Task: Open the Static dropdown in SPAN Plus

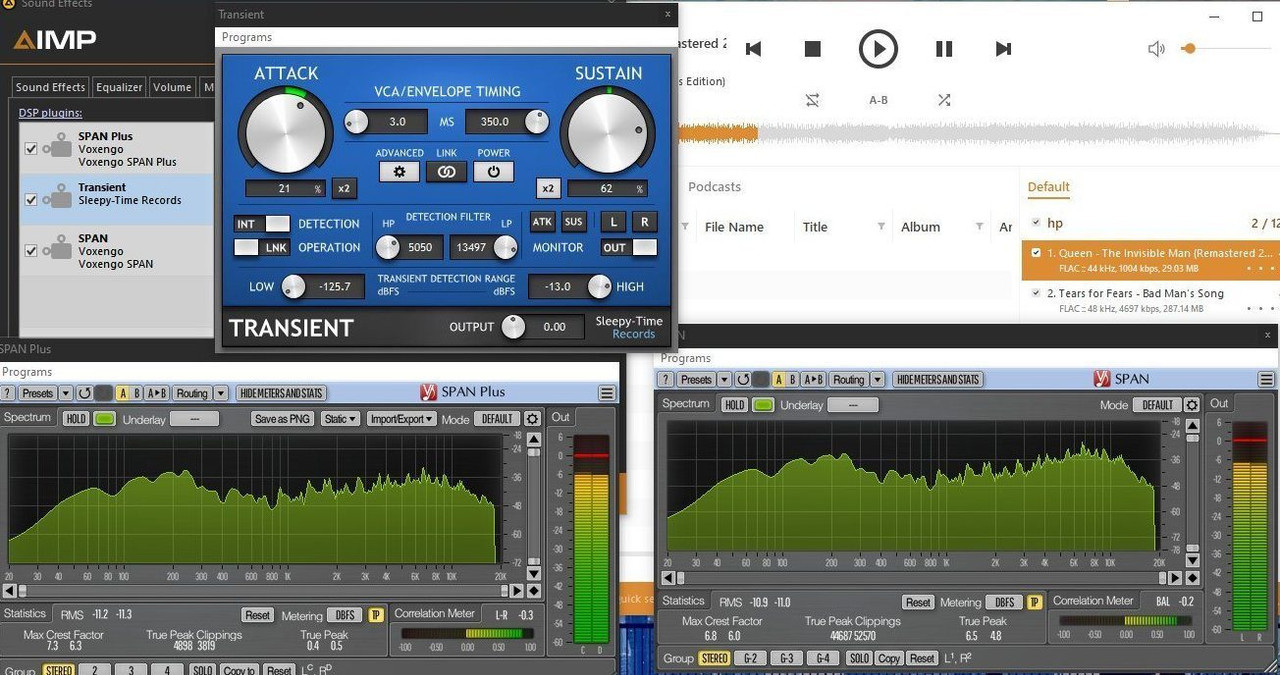Action: [x=340, y=419]
